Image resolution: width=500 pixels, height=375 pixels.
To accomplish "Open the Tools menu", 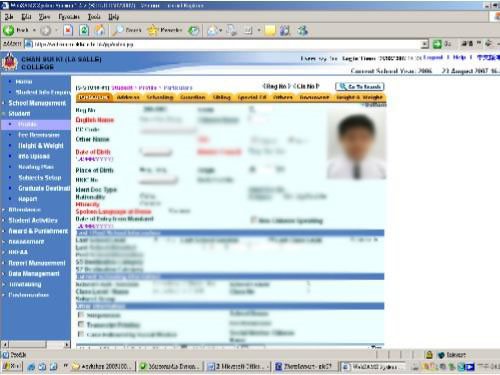I will click(94, 17).
